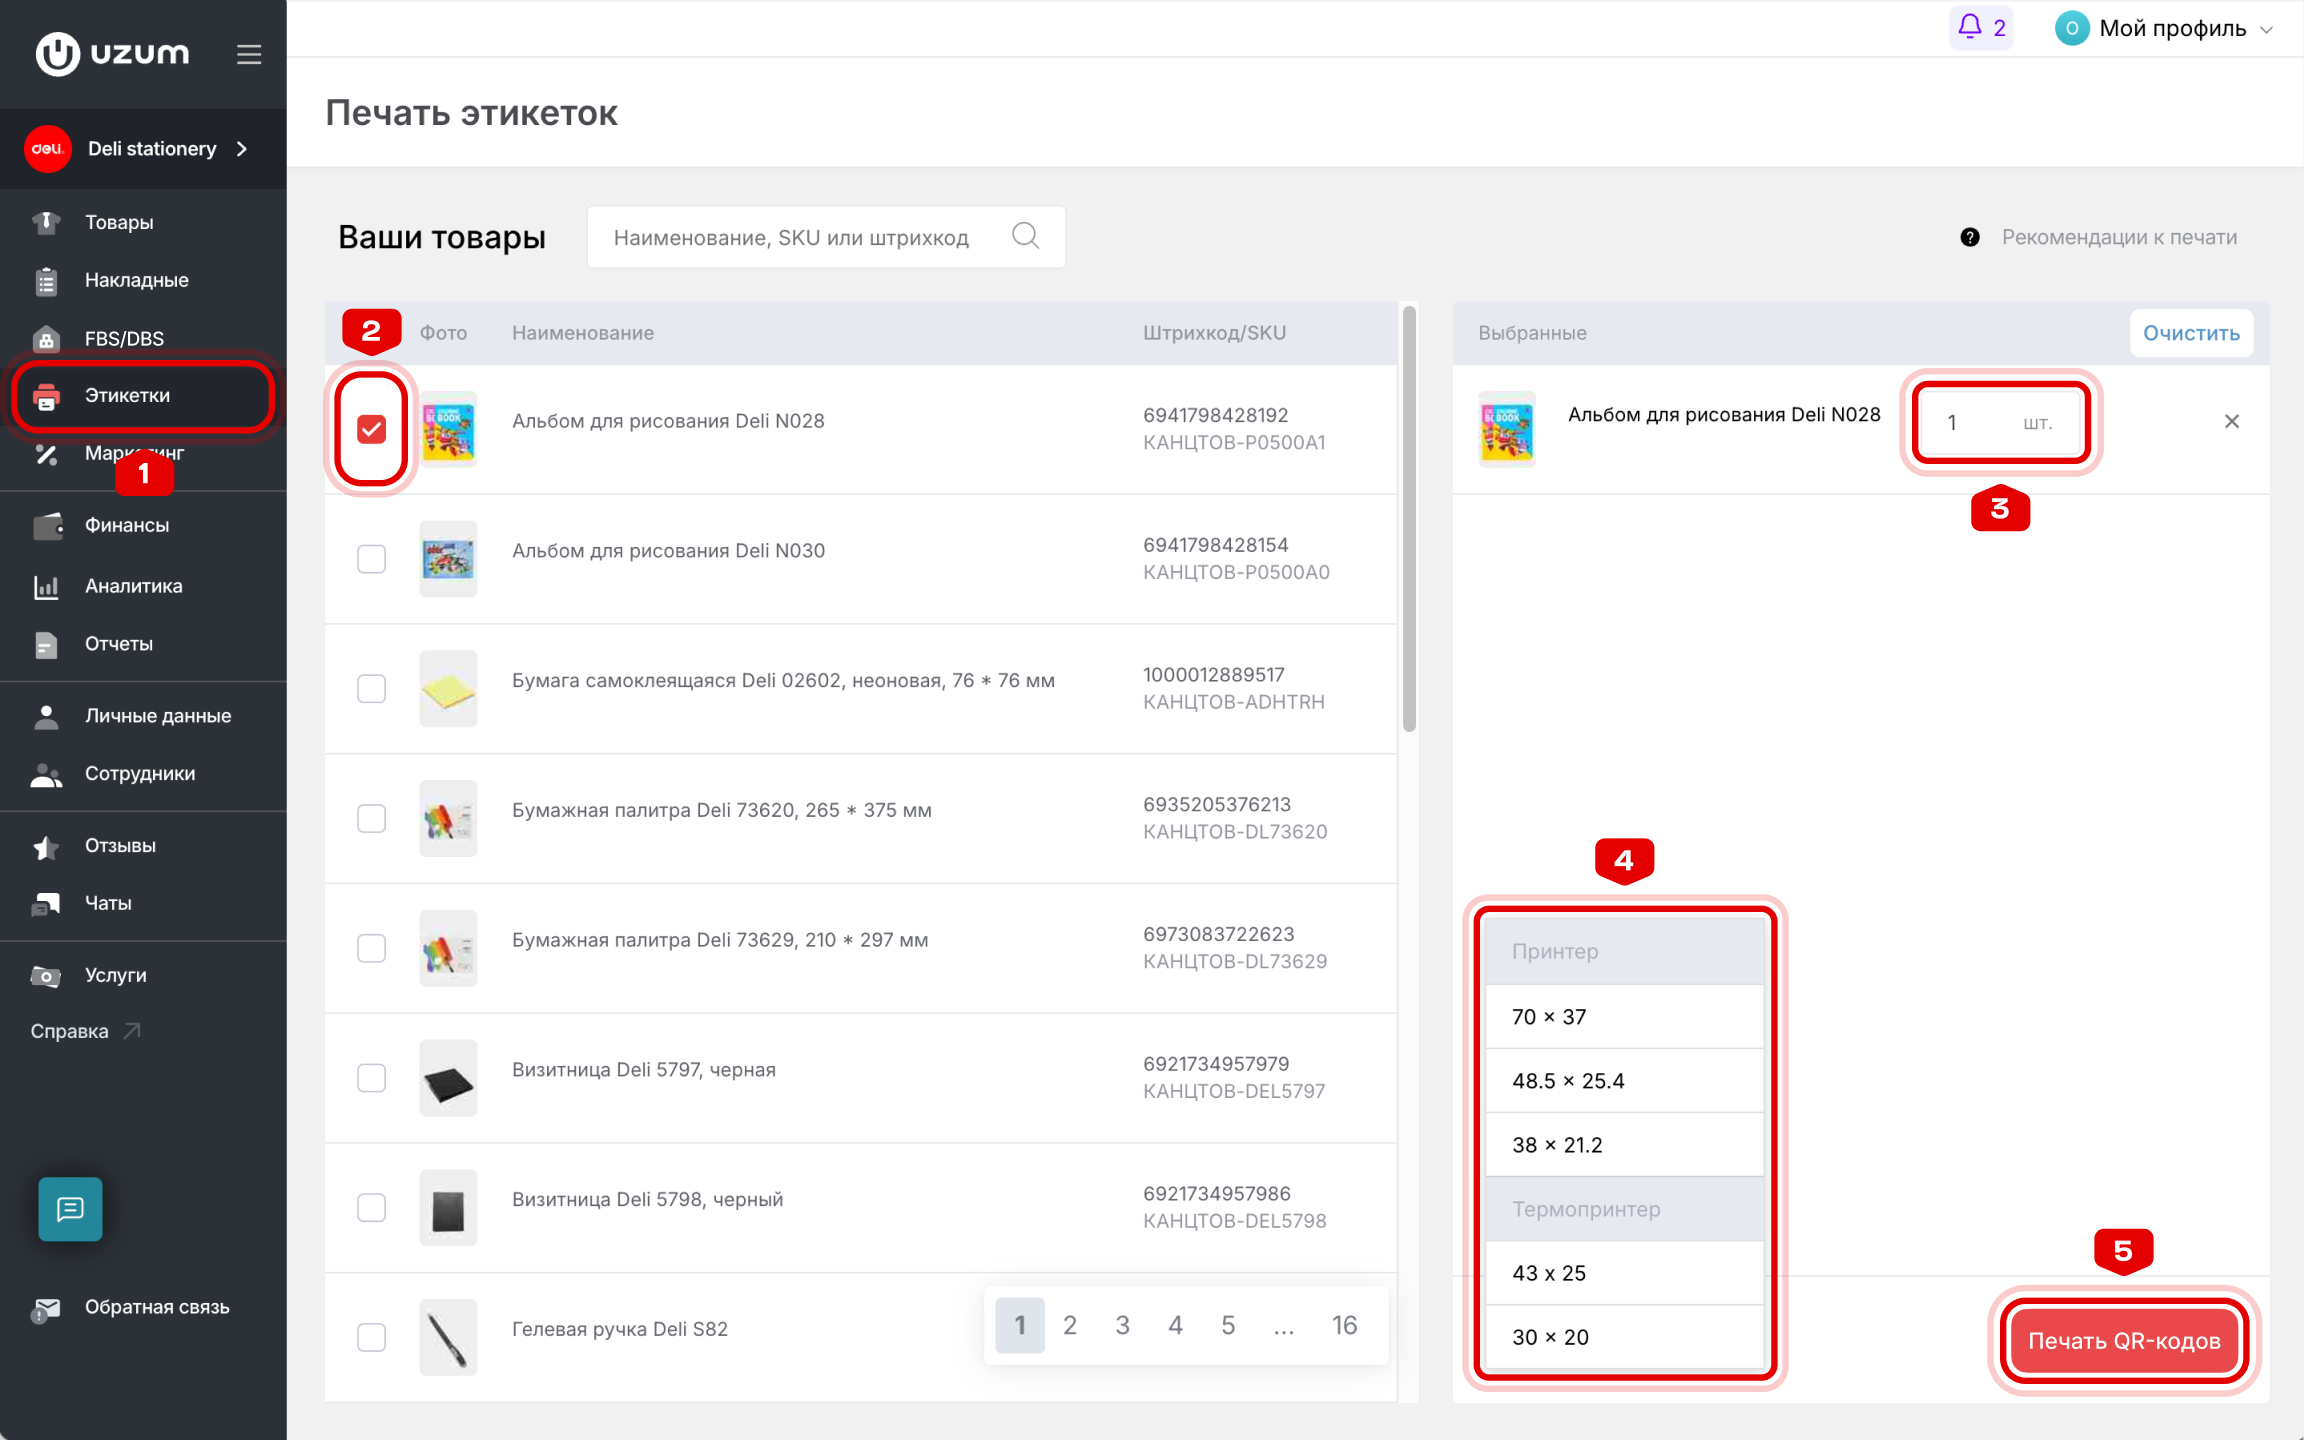
Task: Click Печать QR-кодов button
Action: point(2123,1341)
